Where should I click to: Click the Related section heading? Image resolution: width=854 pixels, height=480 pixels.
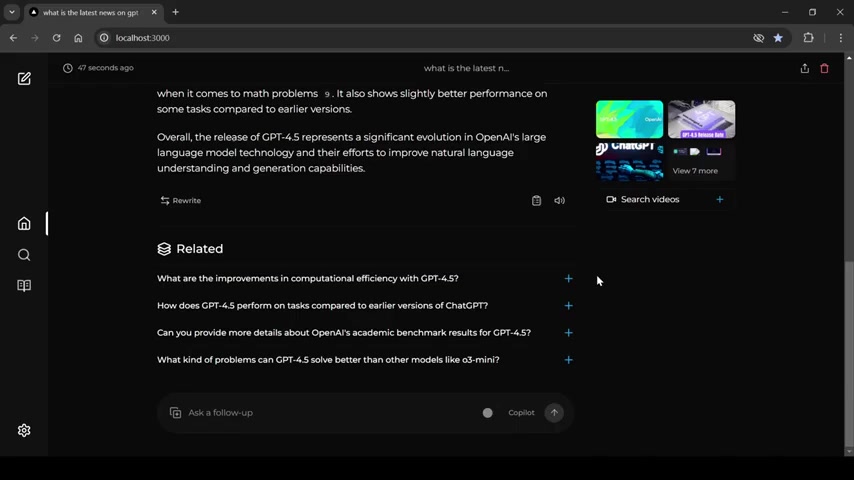pos(199,249)
